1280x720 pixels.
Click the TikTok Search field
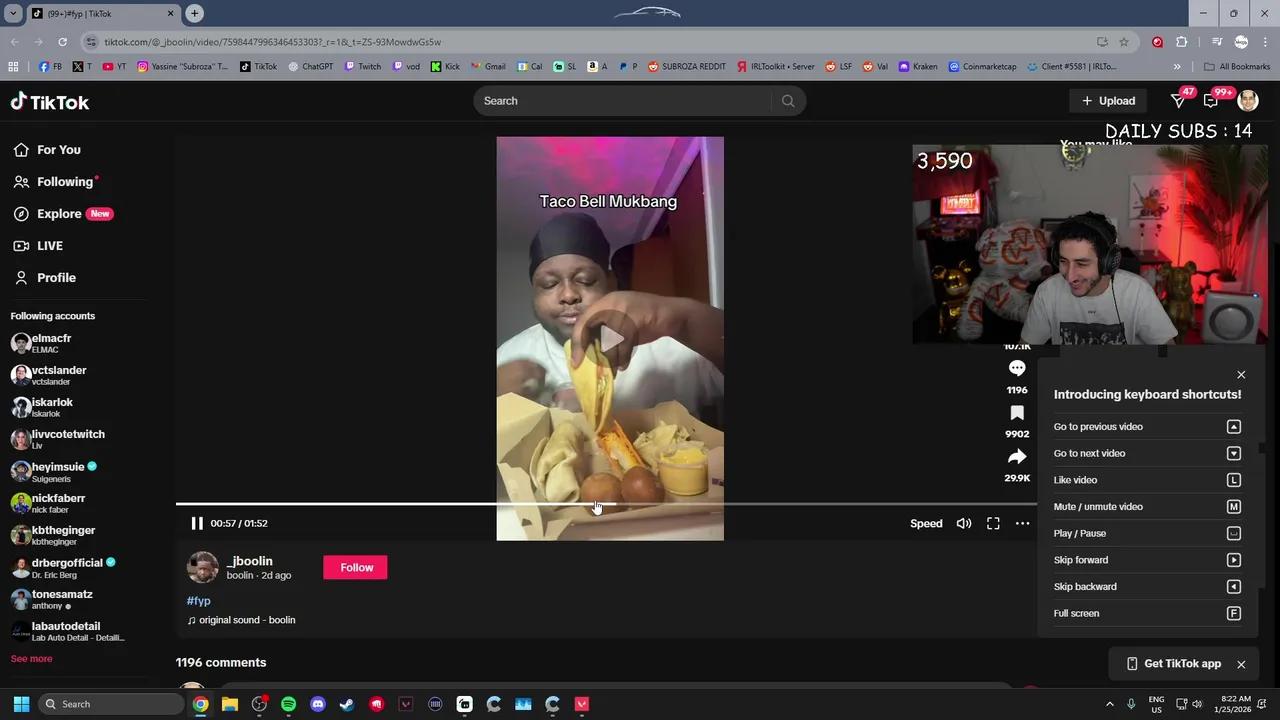click(x=620, y=100)
